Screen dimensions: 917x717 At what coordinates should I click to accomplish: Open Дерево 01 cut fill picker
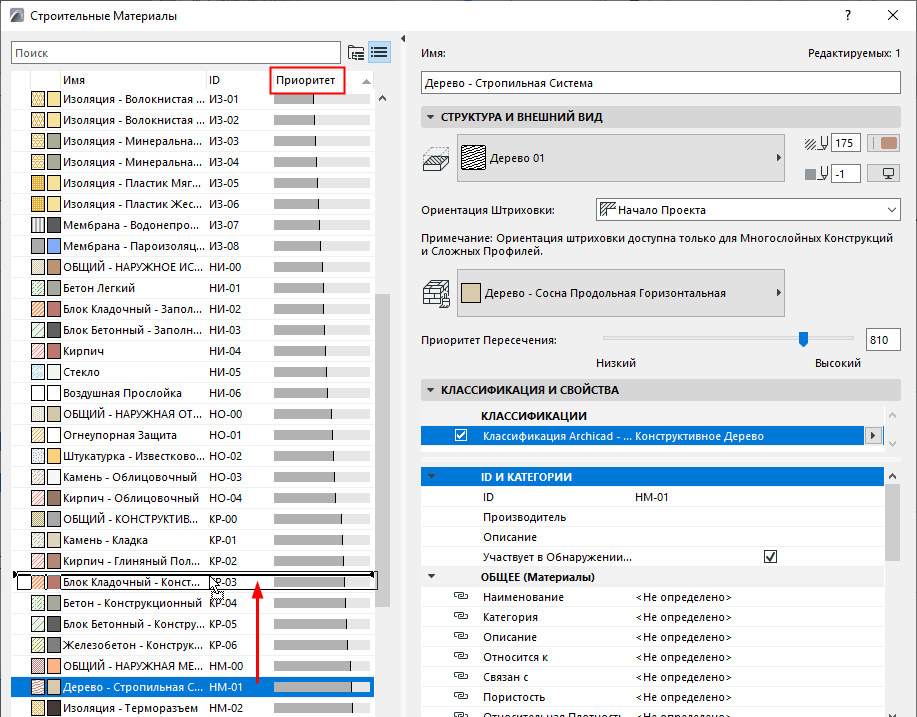620,158
